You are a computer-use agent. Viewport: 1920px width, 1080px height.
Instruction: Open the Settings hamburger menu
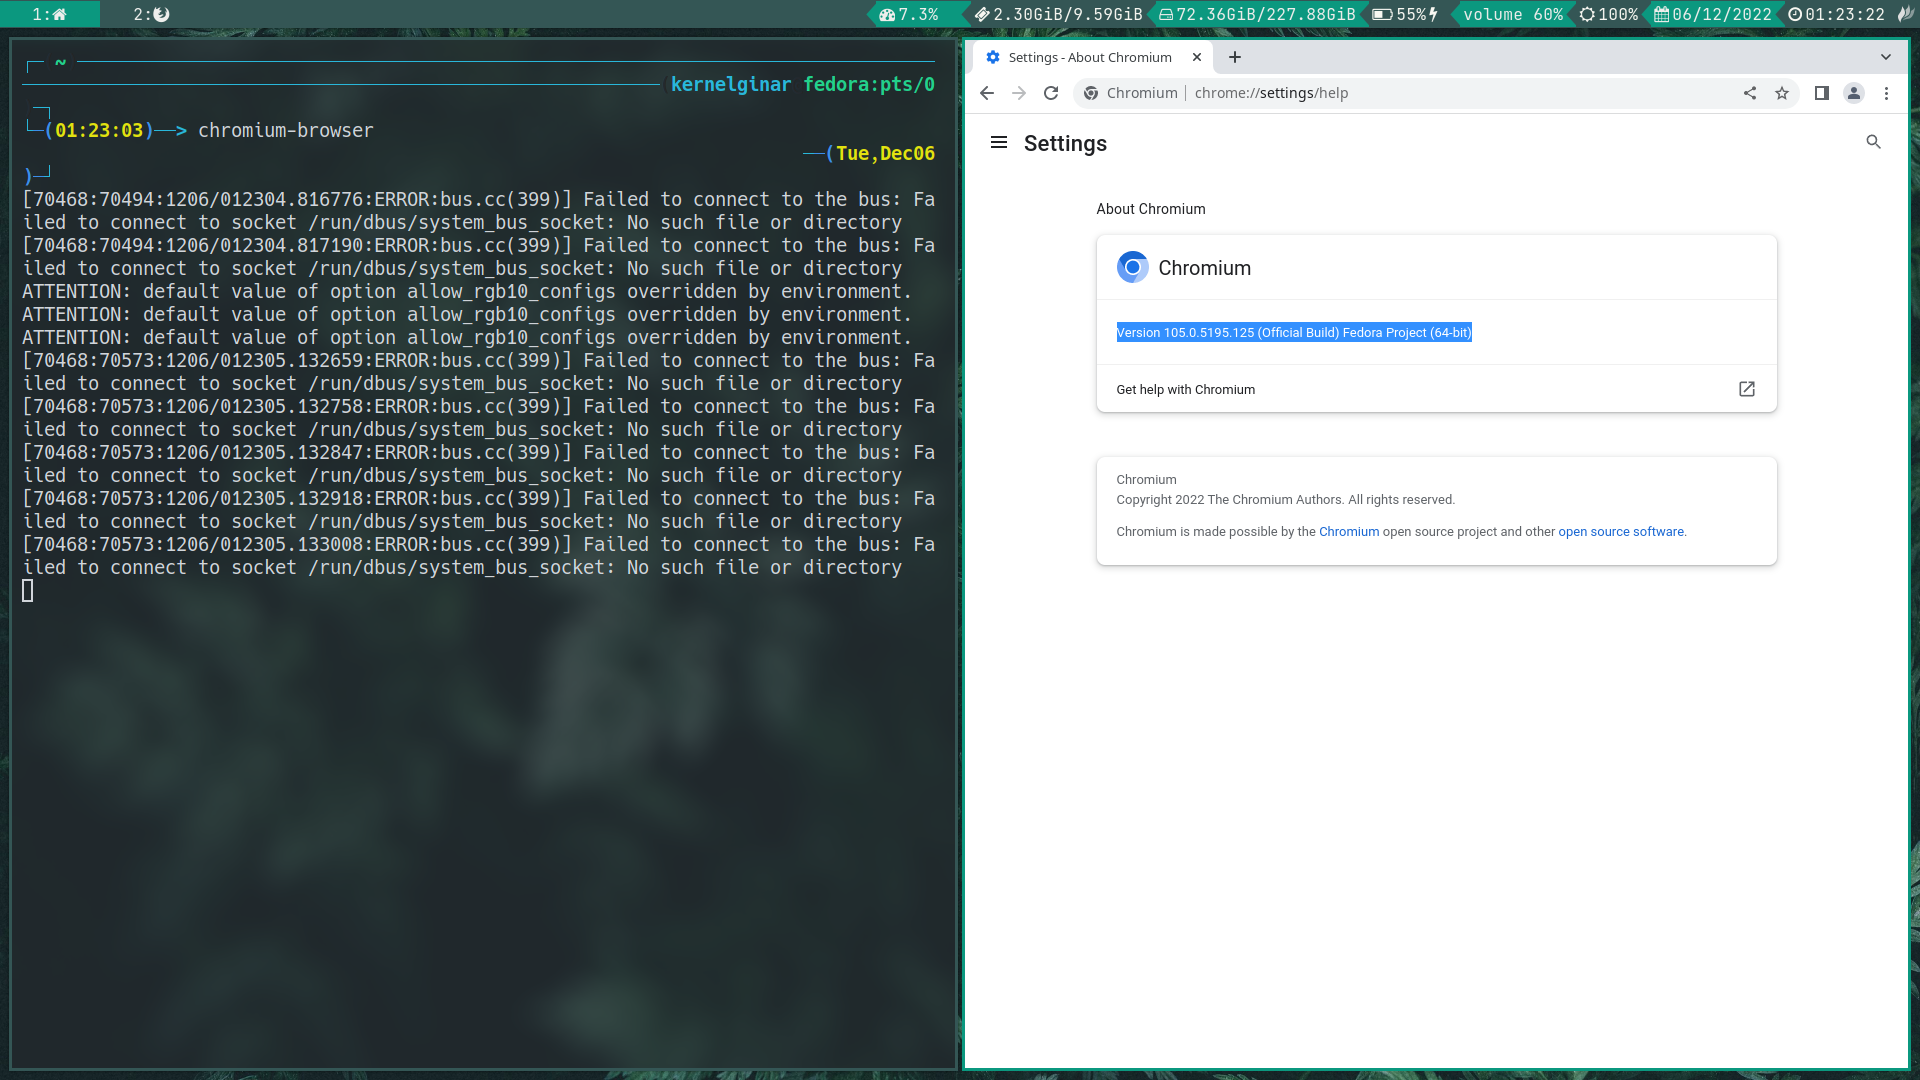(998, 142)
